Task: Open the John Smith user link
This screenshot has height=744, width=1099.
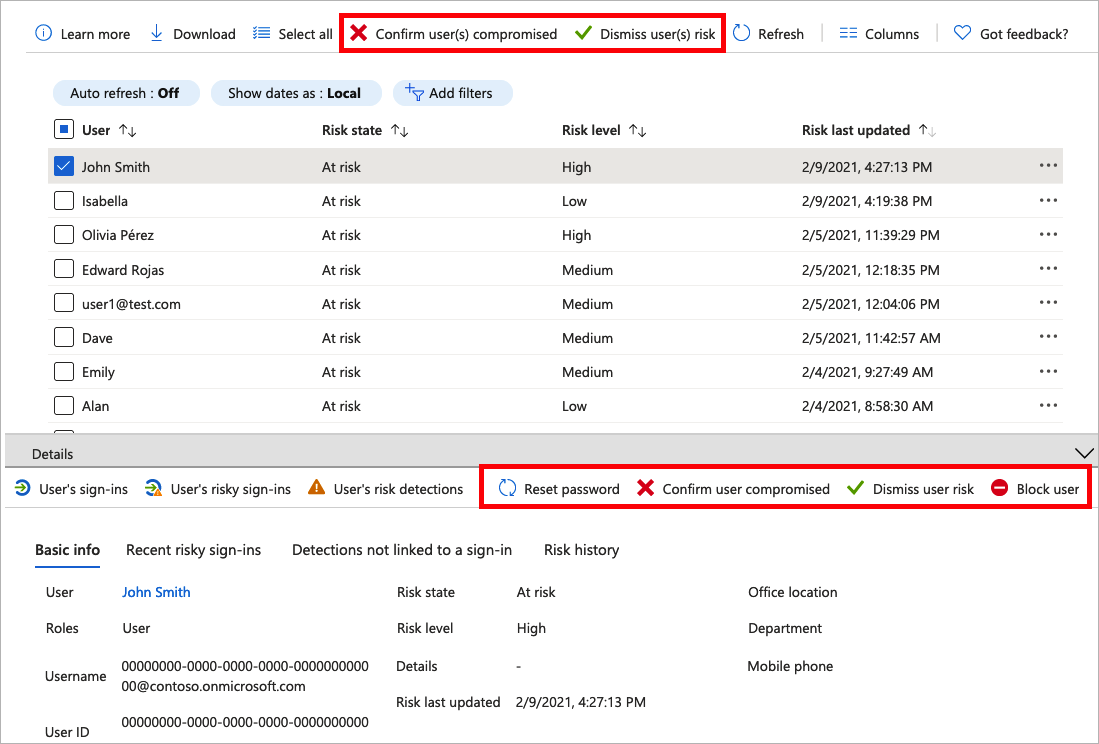Action: (156, 592)
